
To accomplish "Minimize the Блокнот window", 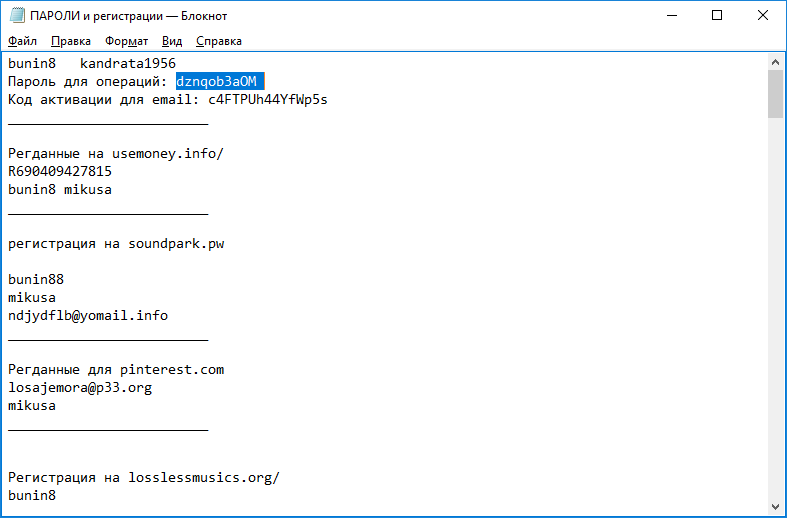I will click(x=672, y=16).
